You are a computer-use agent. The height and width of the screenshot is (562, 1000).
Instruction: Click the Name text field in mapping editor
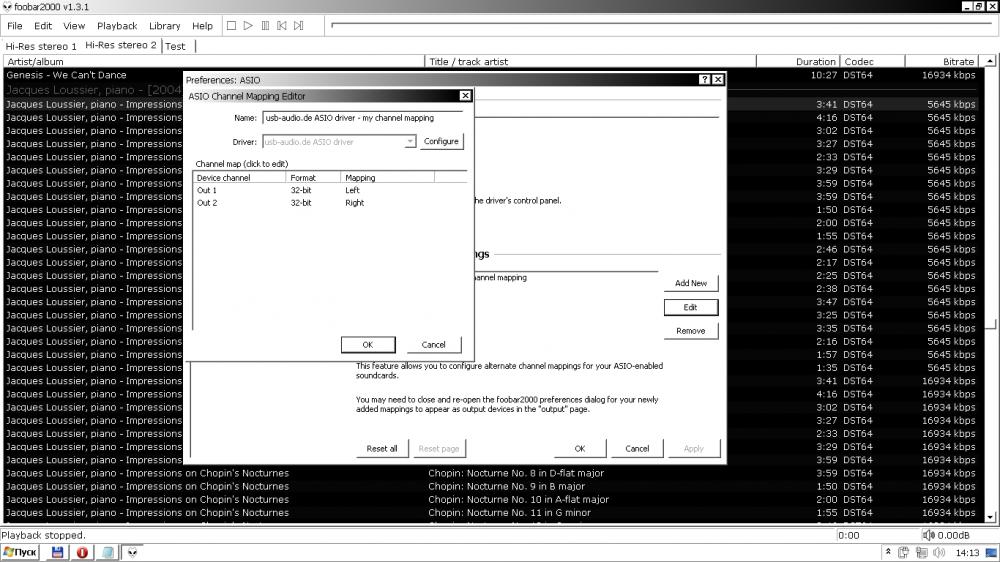pos(363,118)
